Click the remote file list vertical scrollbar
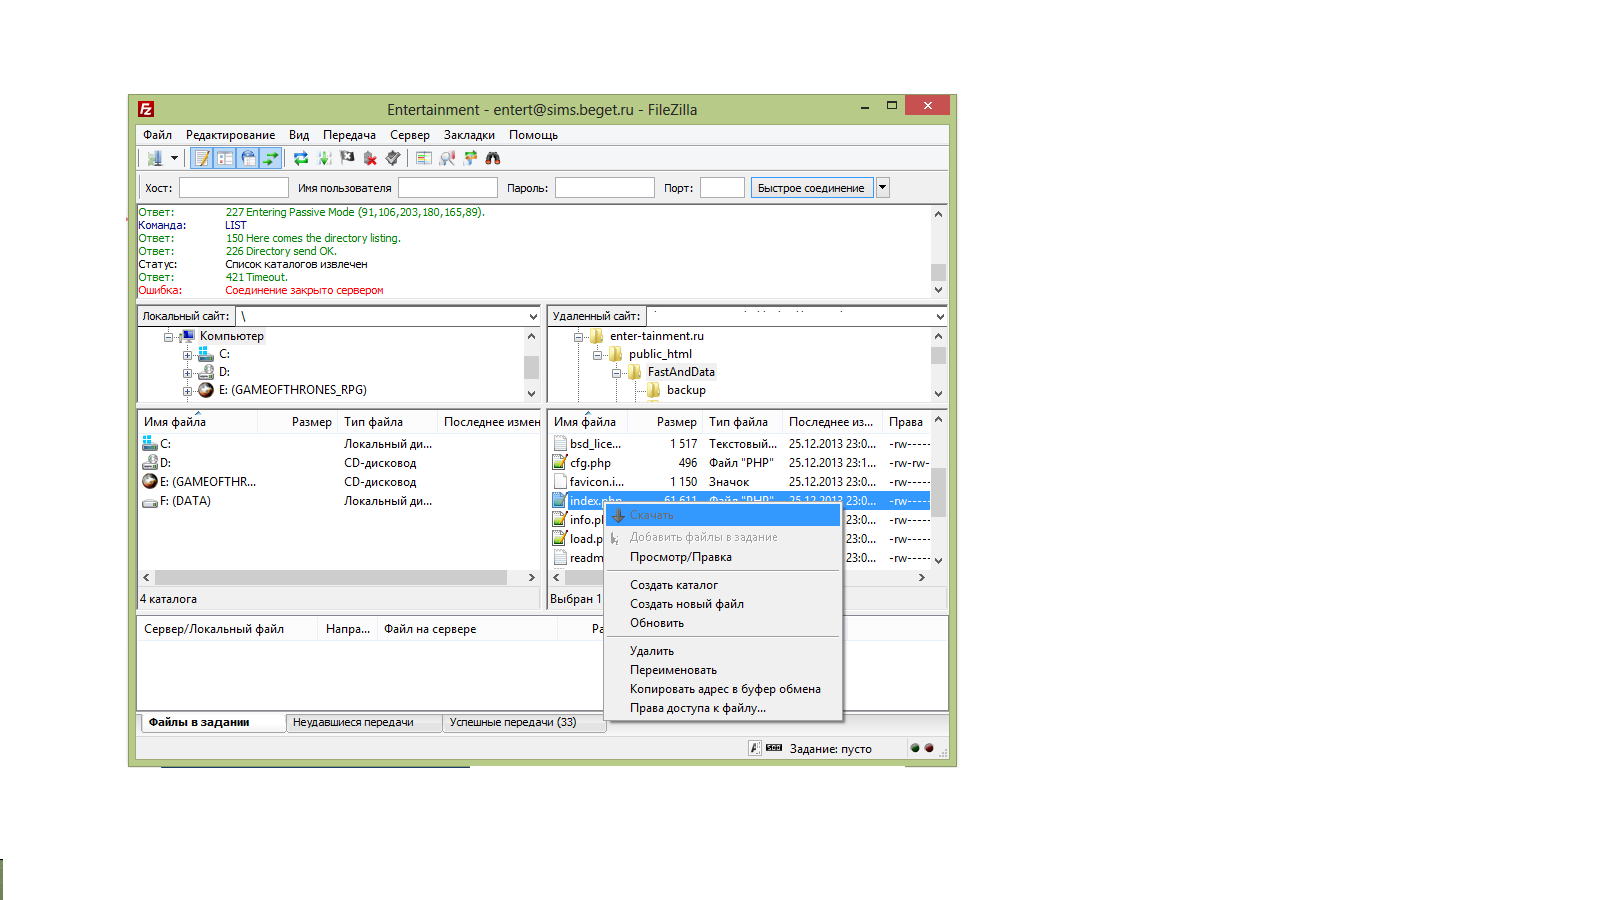Image resolution: width=1600 pixels, height=900 pixels. click(x=938, y=490)
